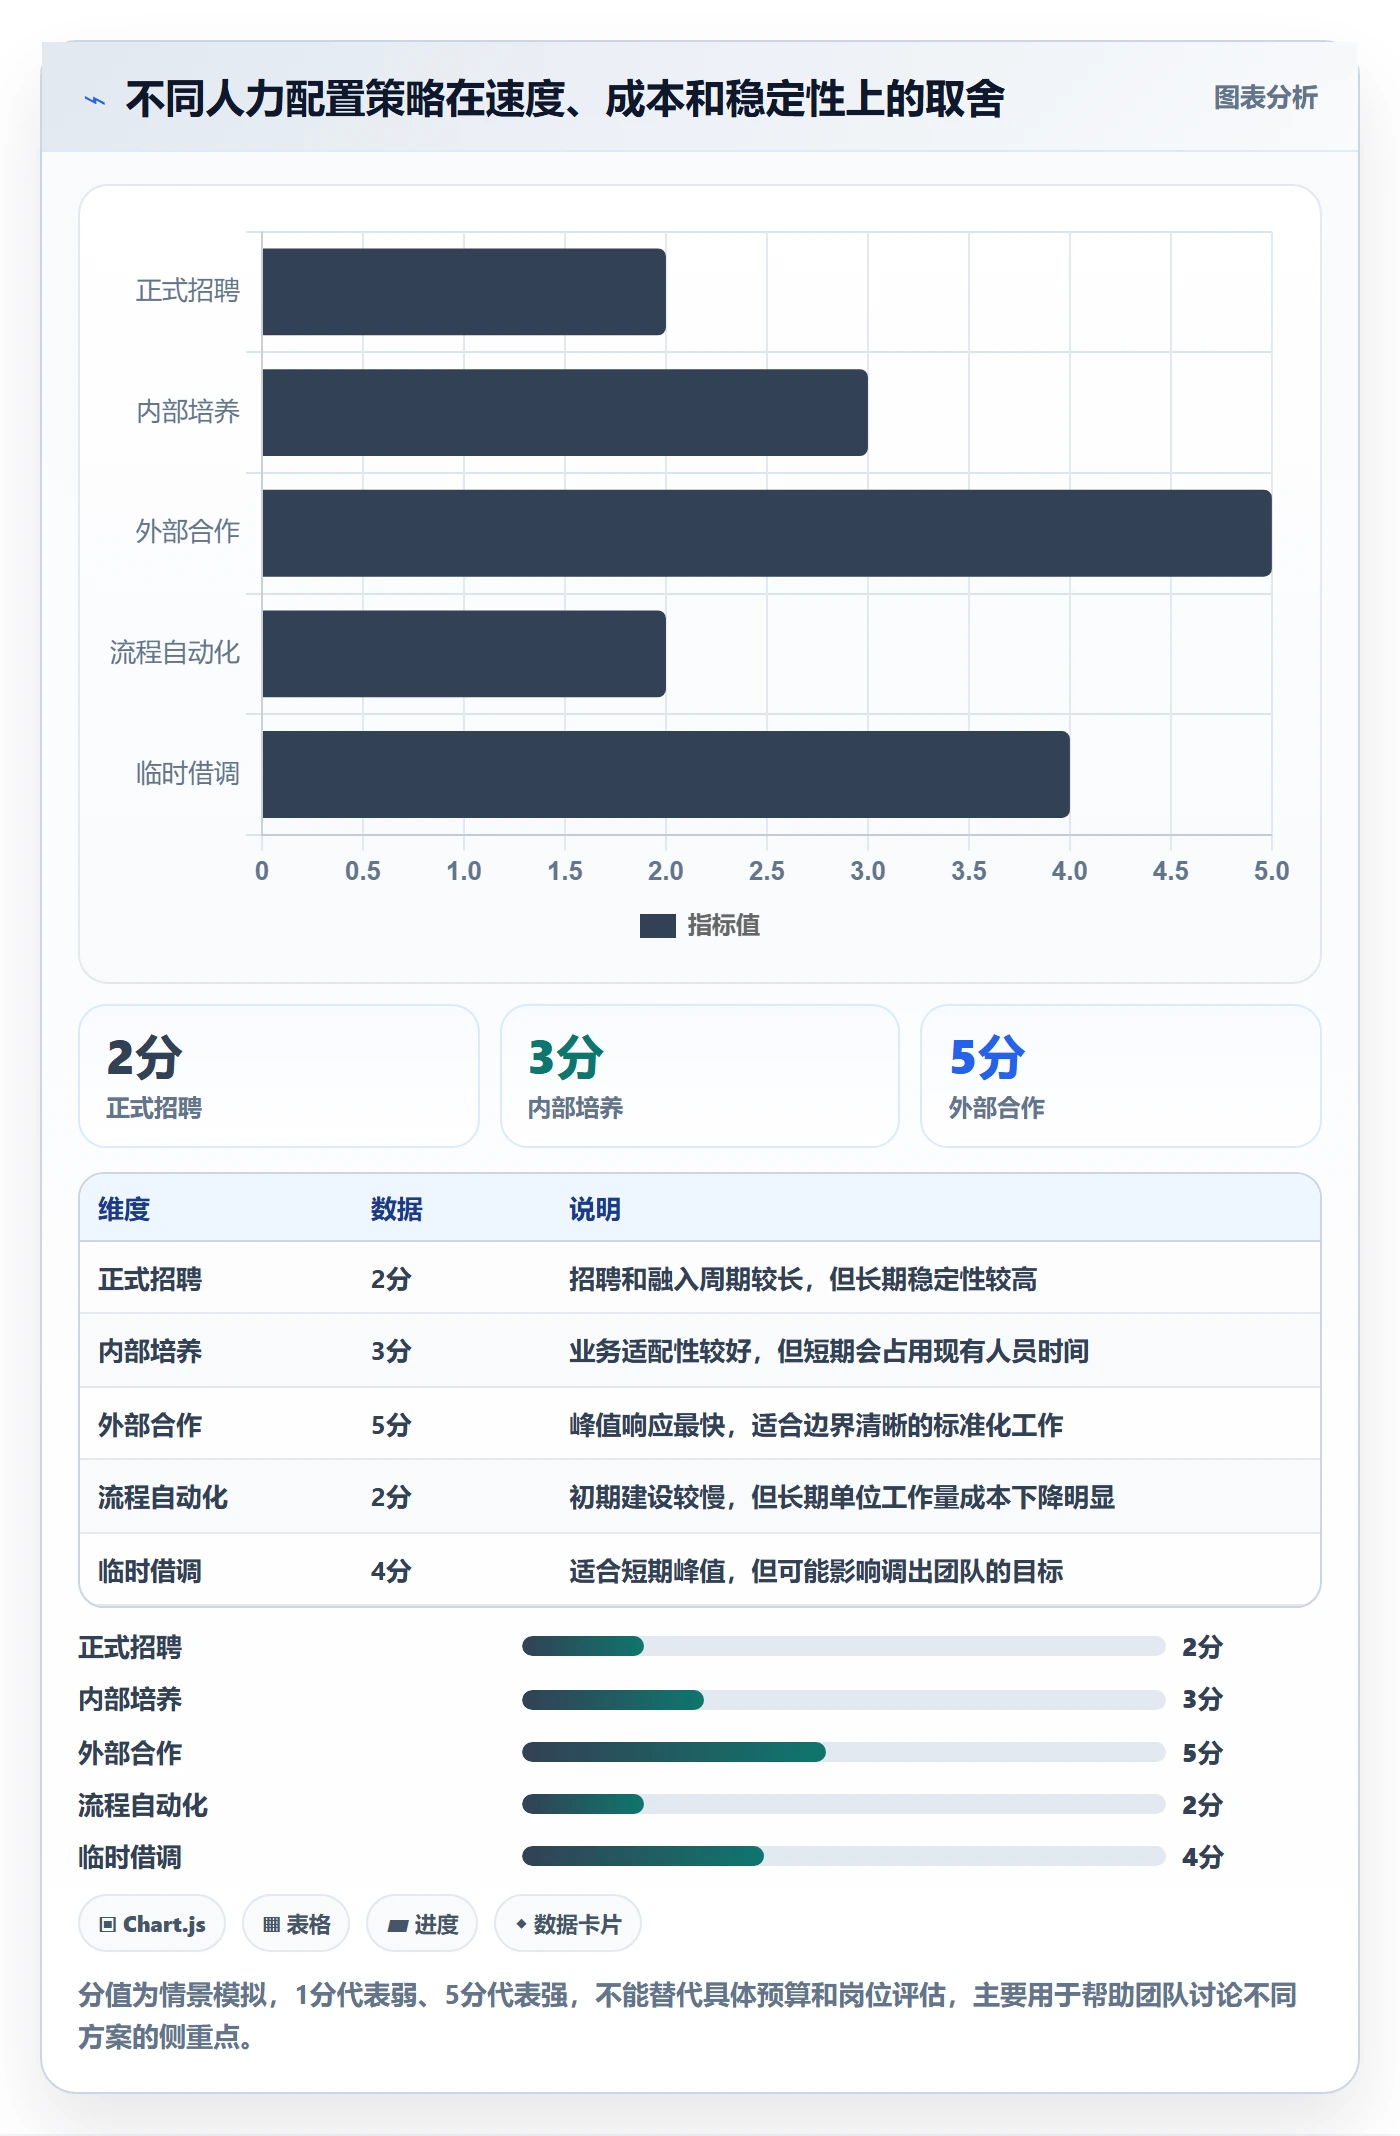1400x2136 pixels.
Task: Click the diamond icon in the 数据卡片 chip
Action: tap(521, 1924)
